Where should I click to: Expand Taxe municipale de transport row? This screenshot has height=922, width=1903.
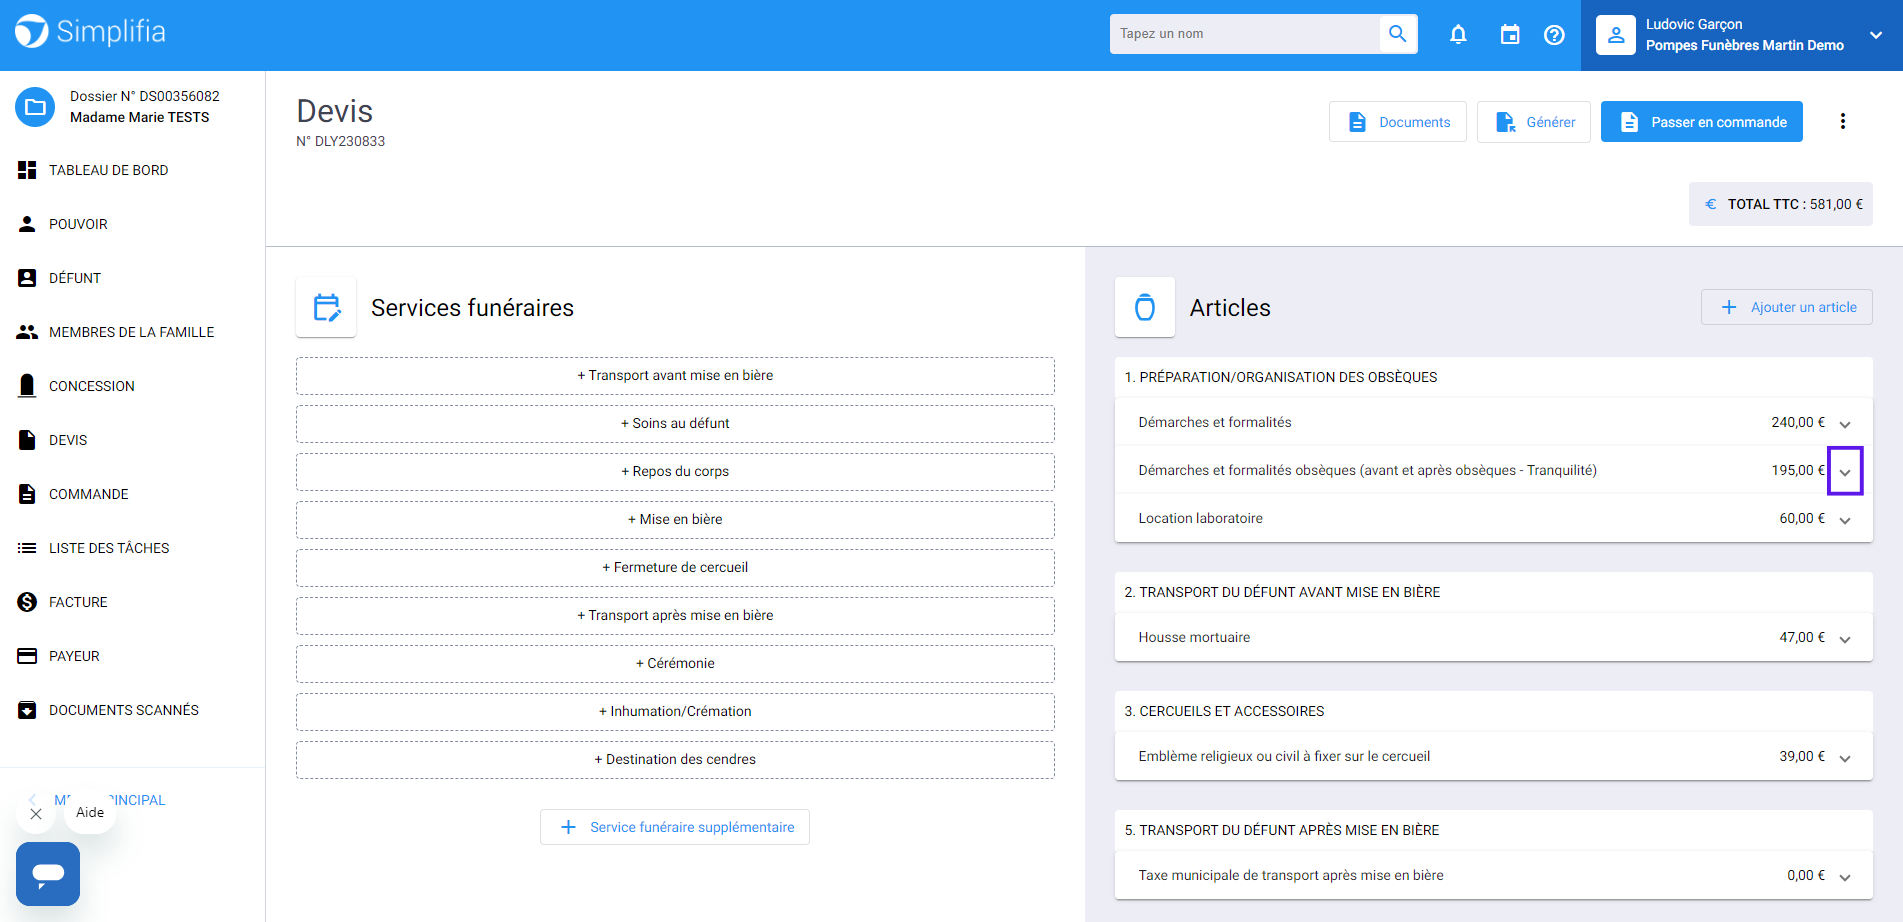[1845, 877]
